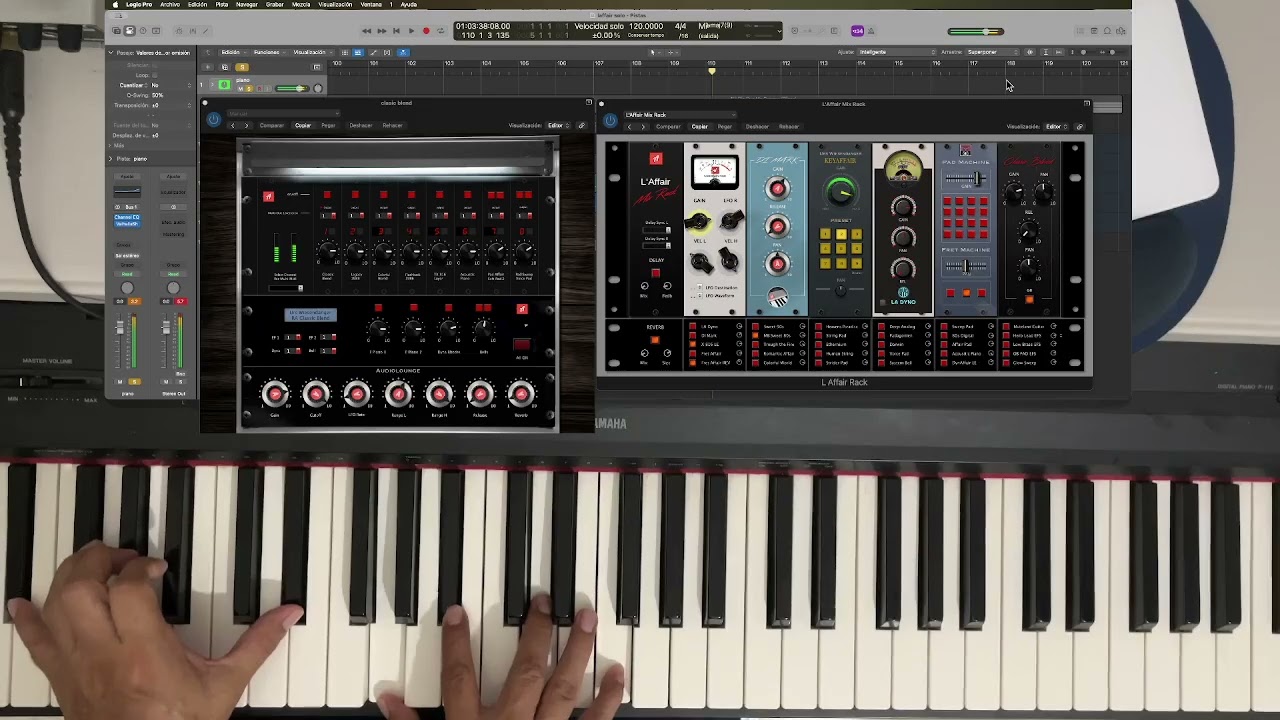
Task: Open the Mezcla menu
Action: coord(301,4)
